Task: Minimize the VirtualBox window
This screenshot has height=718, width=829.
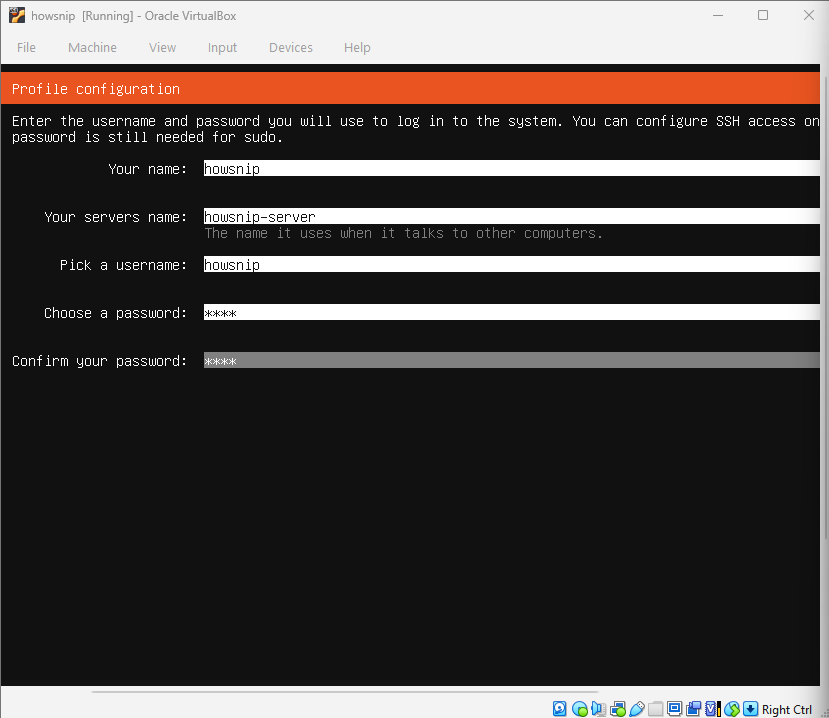Action: [718, 15]
